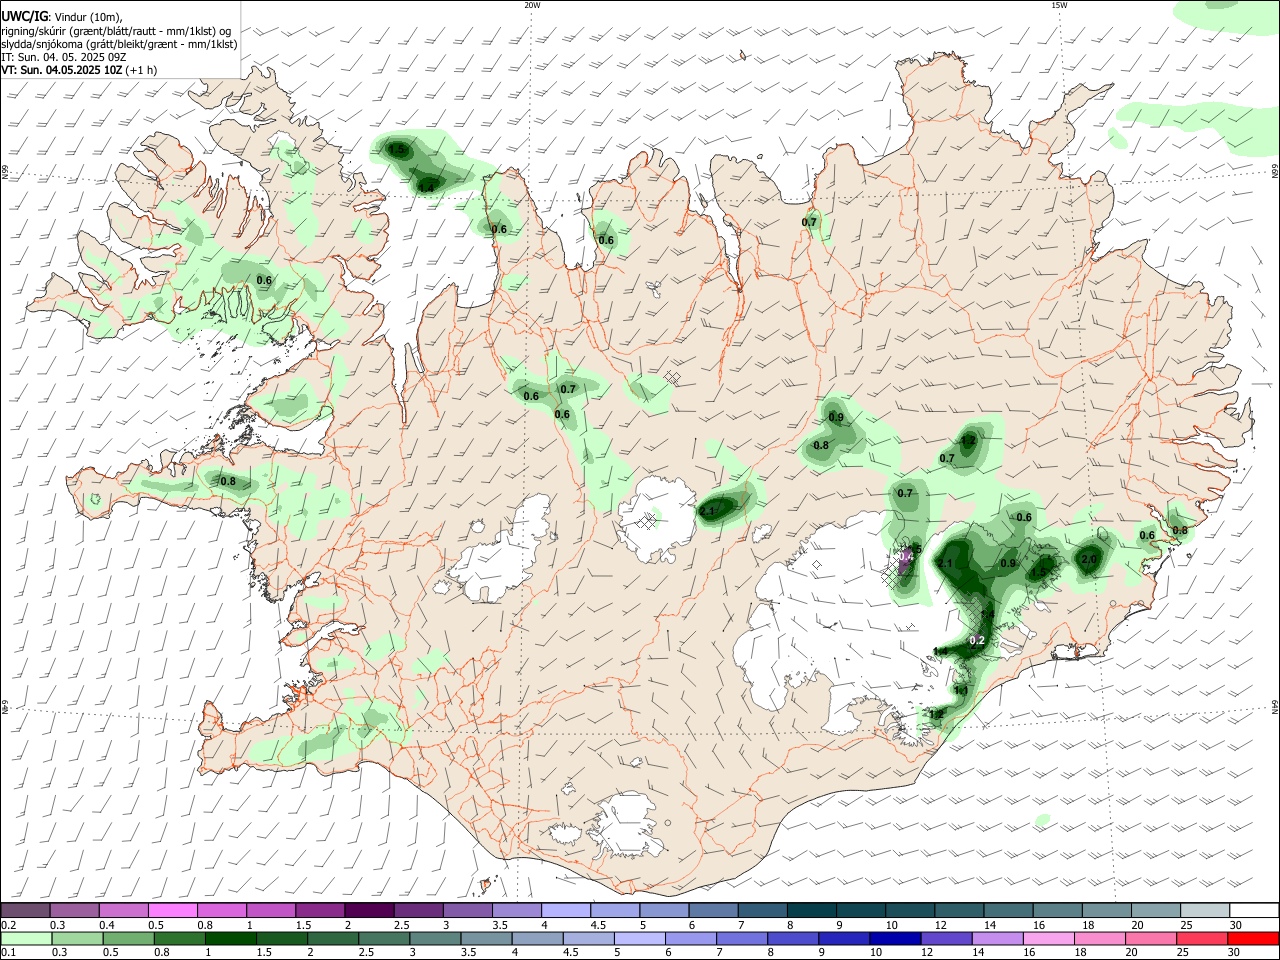
Task: Click the "slydda/snjókoma" legend line
Action: pyautogui.click(x=119, y=44)
